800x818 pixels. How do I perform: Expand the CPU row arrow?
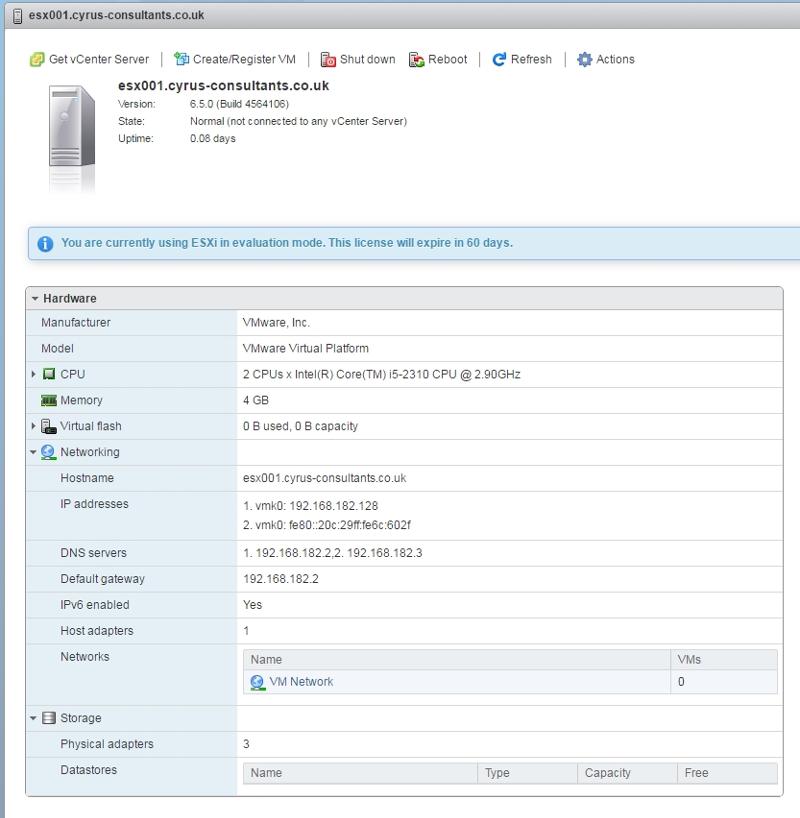[33, 374]
